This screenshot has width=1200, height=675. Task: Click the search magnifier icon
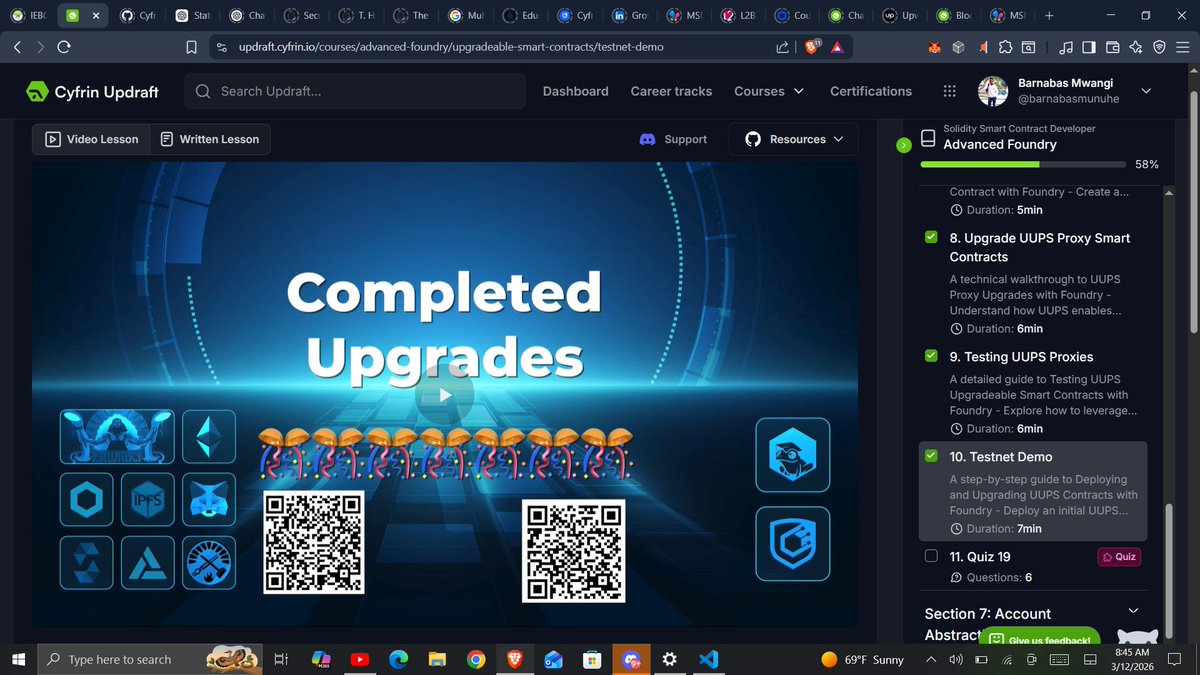203,91
